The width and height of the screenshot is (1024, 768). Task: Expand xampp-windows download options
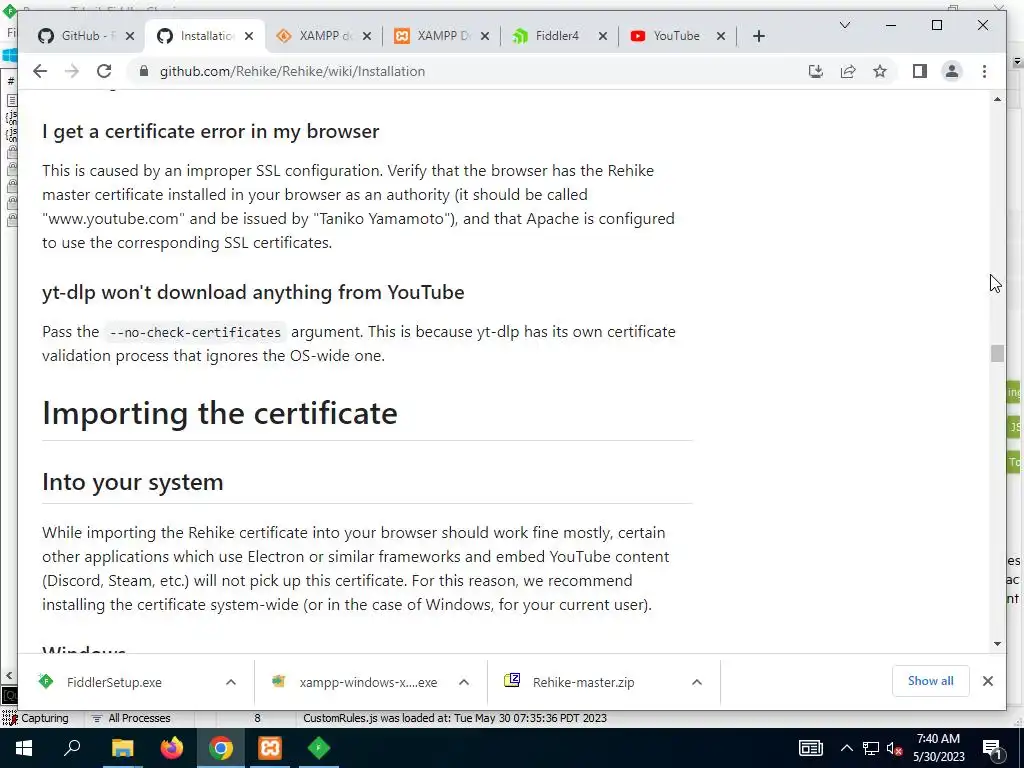(x=464, y=682)
